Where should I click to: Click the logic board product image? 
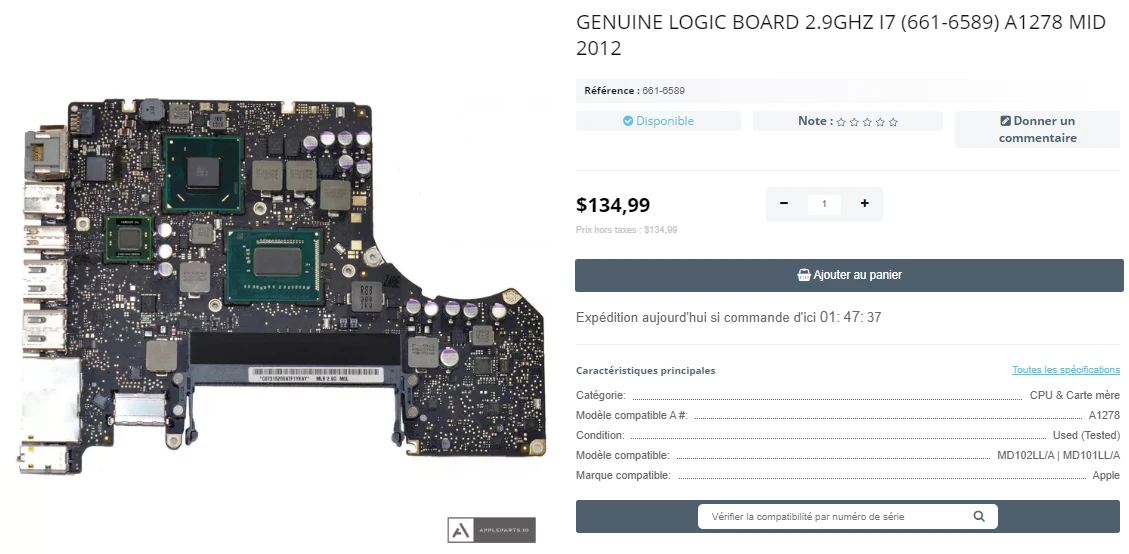click(281, 285)
